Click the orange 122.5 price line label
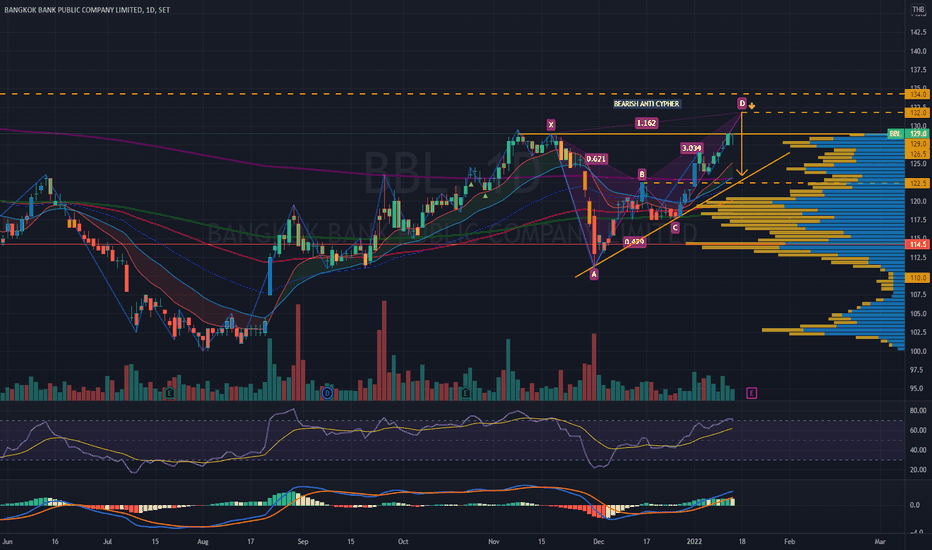932x550 pixels. pyautogui.click(x=918, y=183)
